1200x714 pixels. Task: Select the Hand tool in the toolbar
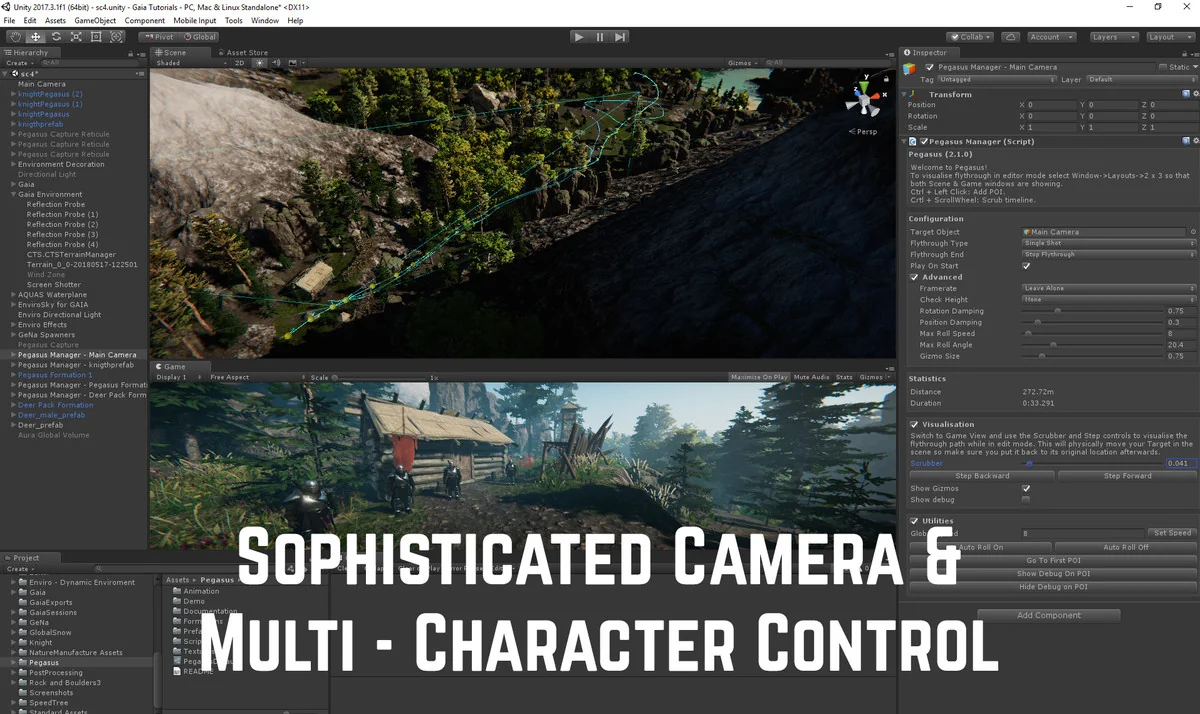point(16,36)
